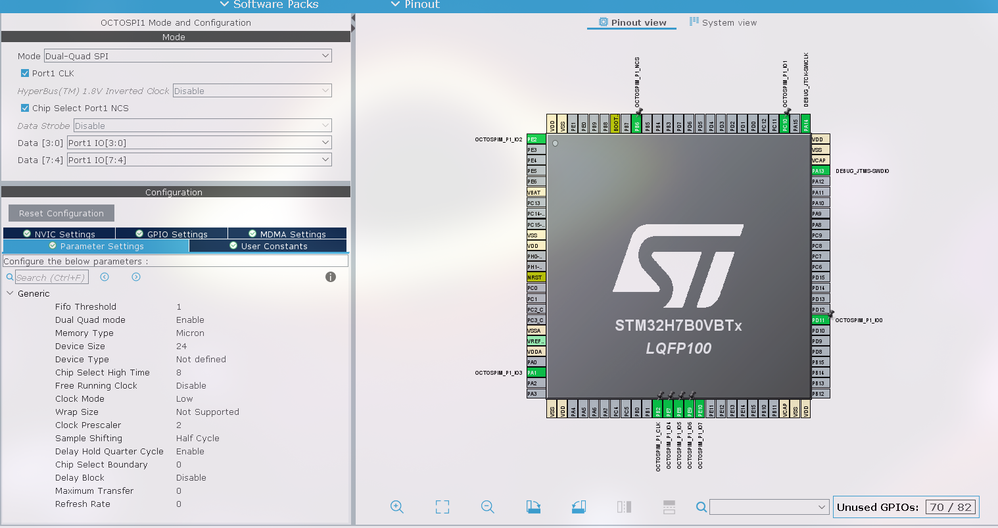998x528 pixels.
Task: Select the Device Type Not defined value
Action: 201,359
